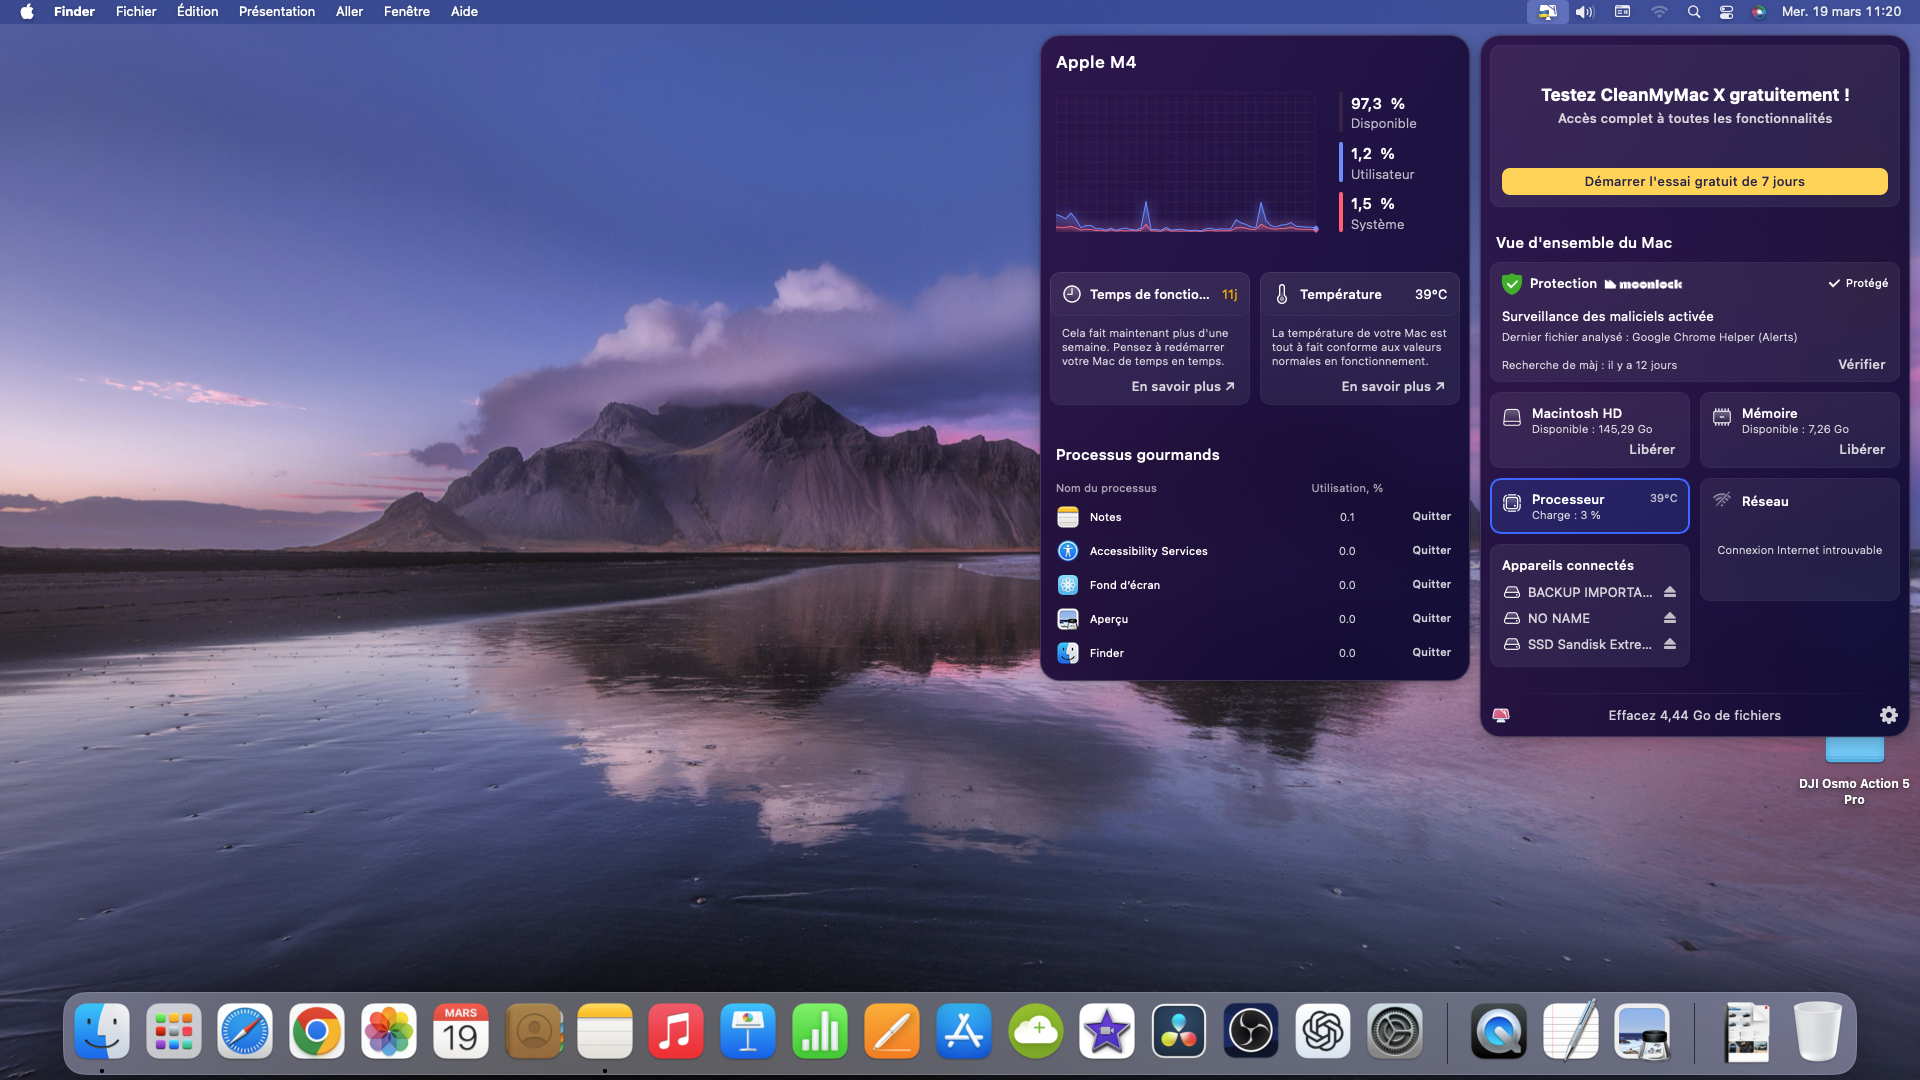
Task: Expand Température En savoir plus link
Action: 1392,386
